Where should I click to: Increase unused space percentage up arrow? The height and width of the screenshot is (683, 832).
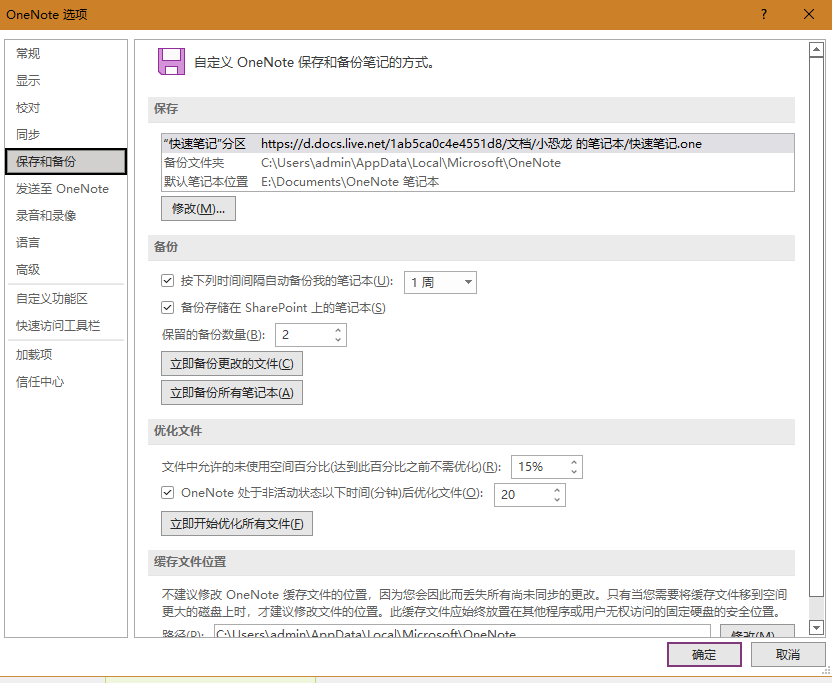[x=574, y=462]
